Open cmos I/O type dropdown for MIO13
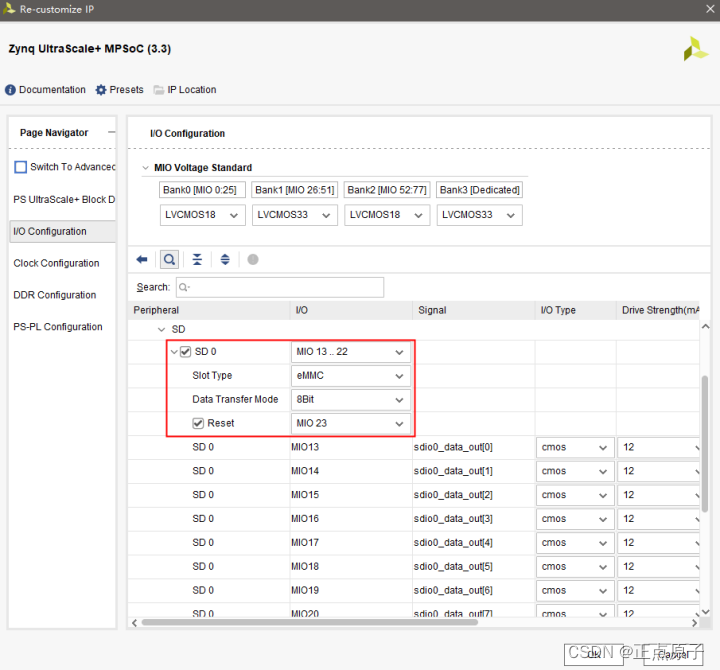 pos(575,447)
